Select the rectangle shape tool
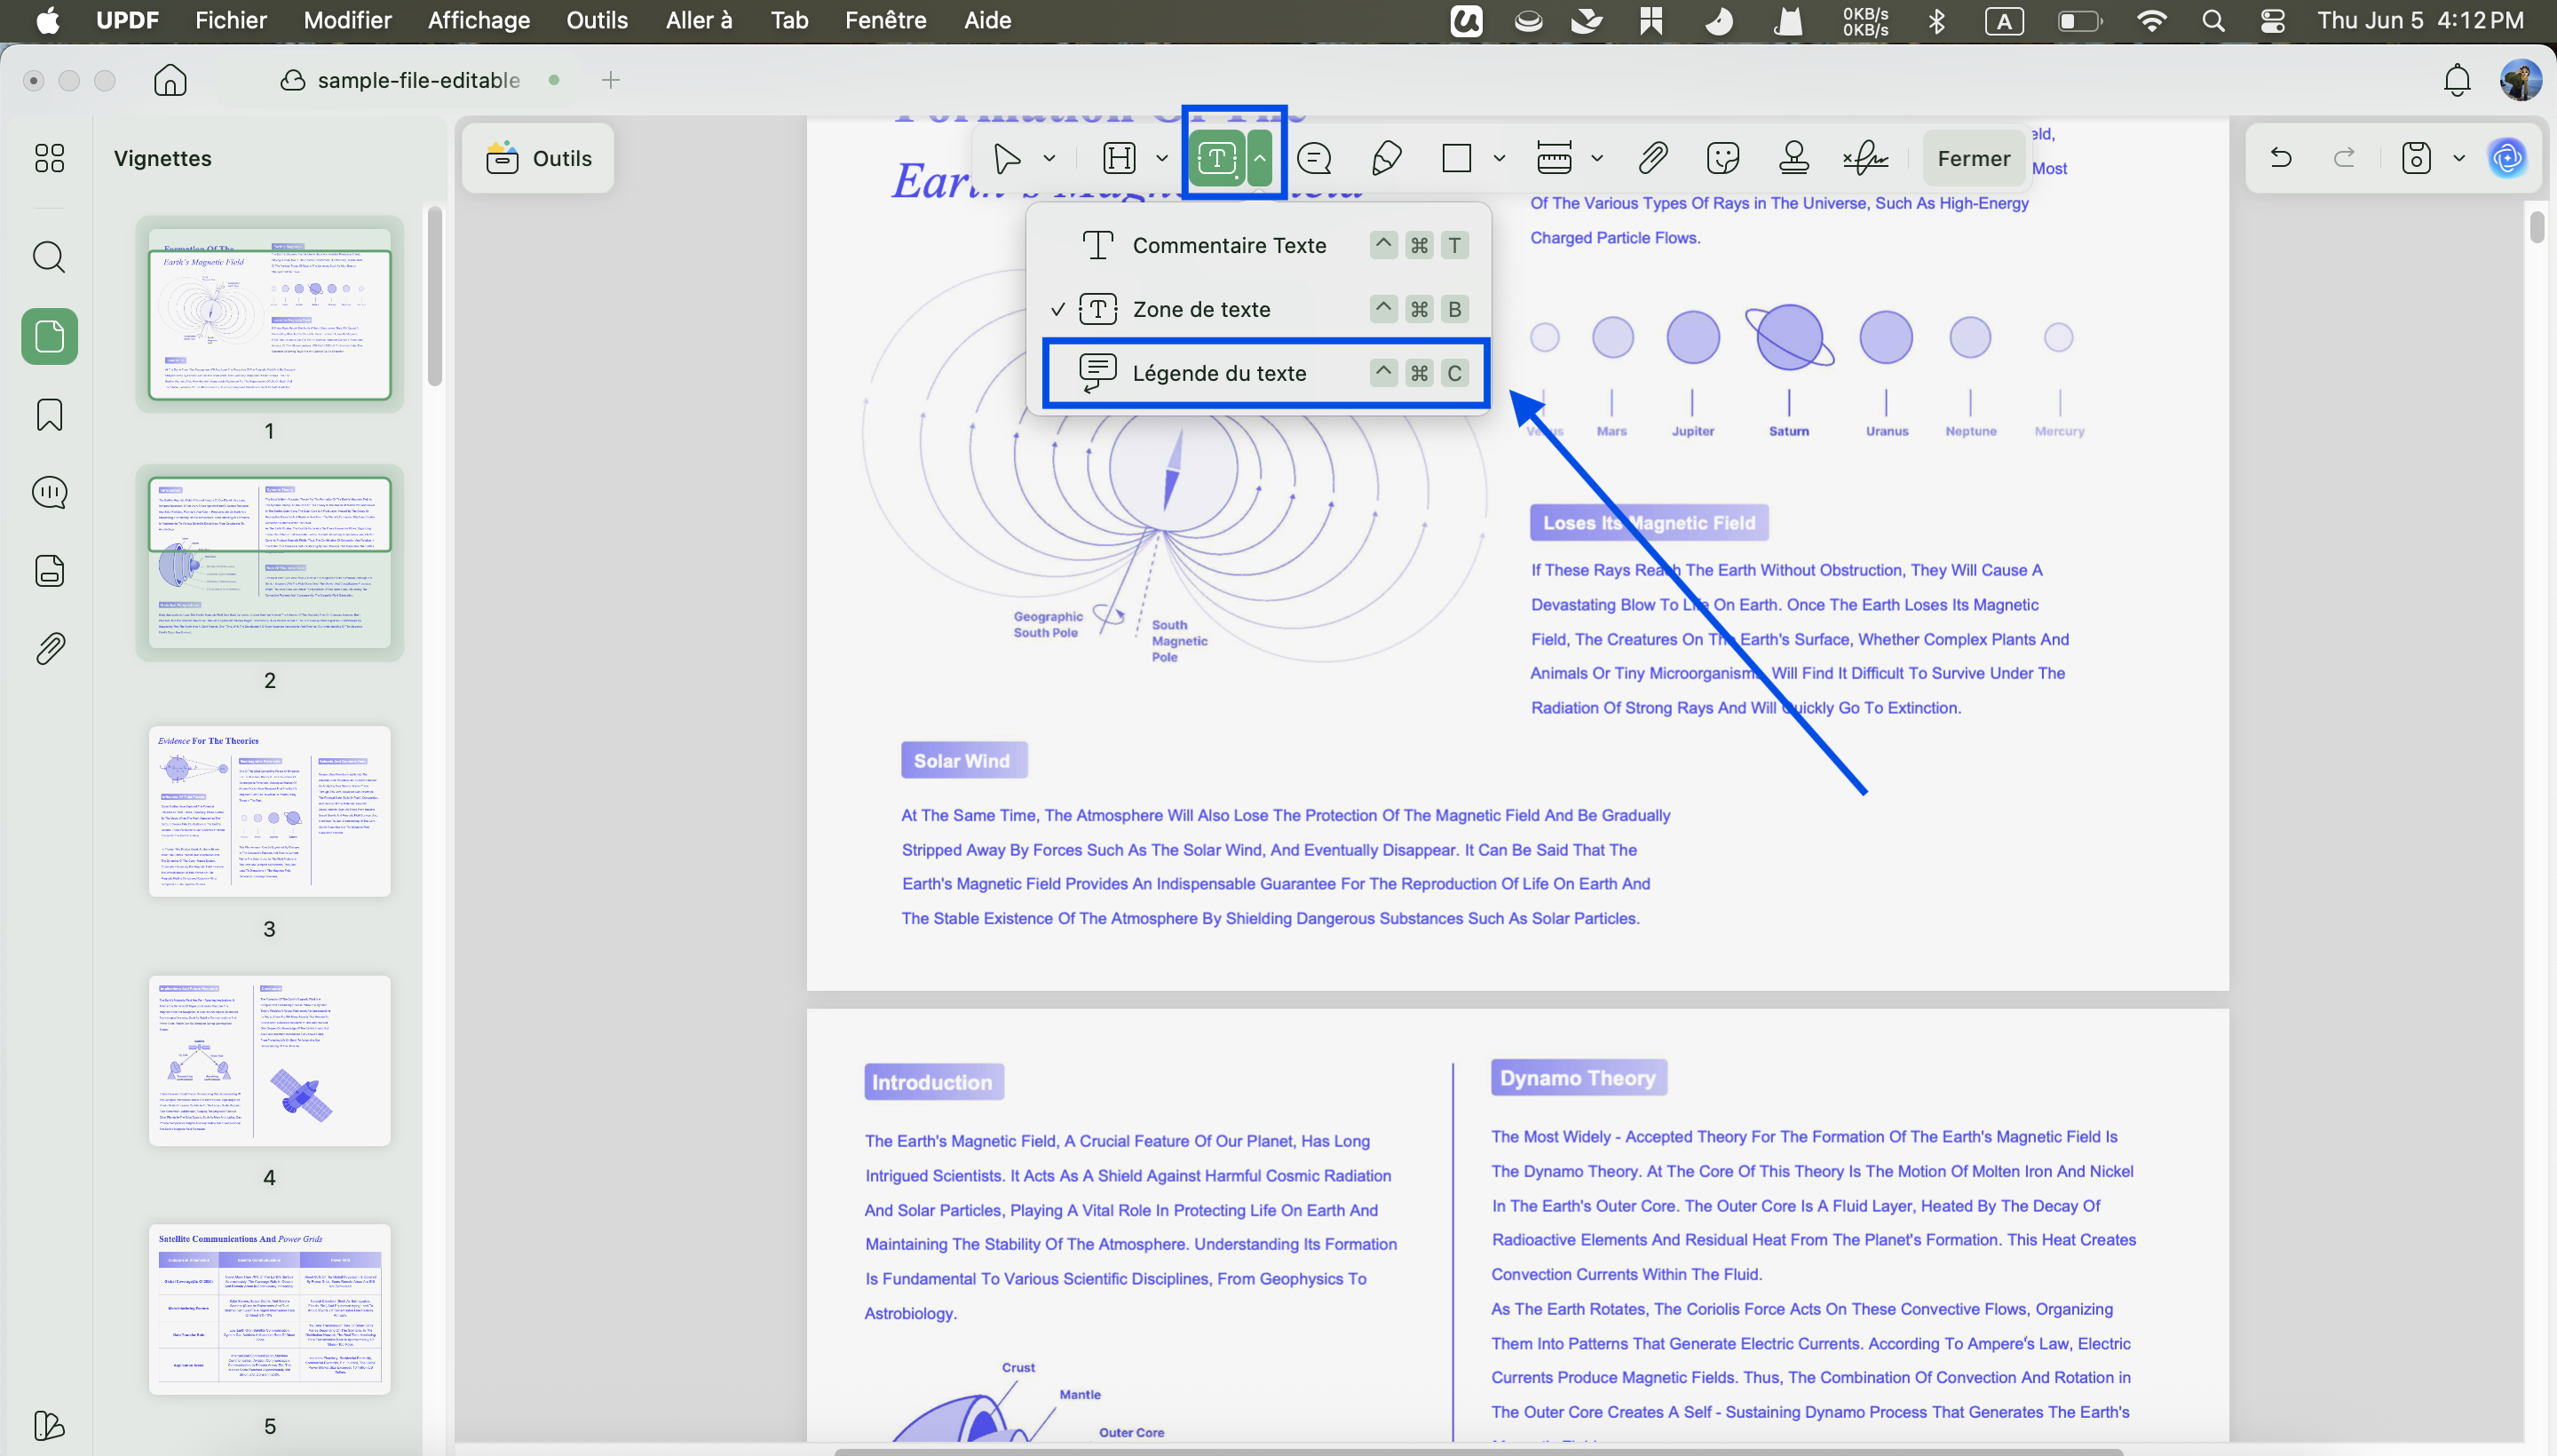This screenshot has width=2557, height=1456. [1457, 158]
